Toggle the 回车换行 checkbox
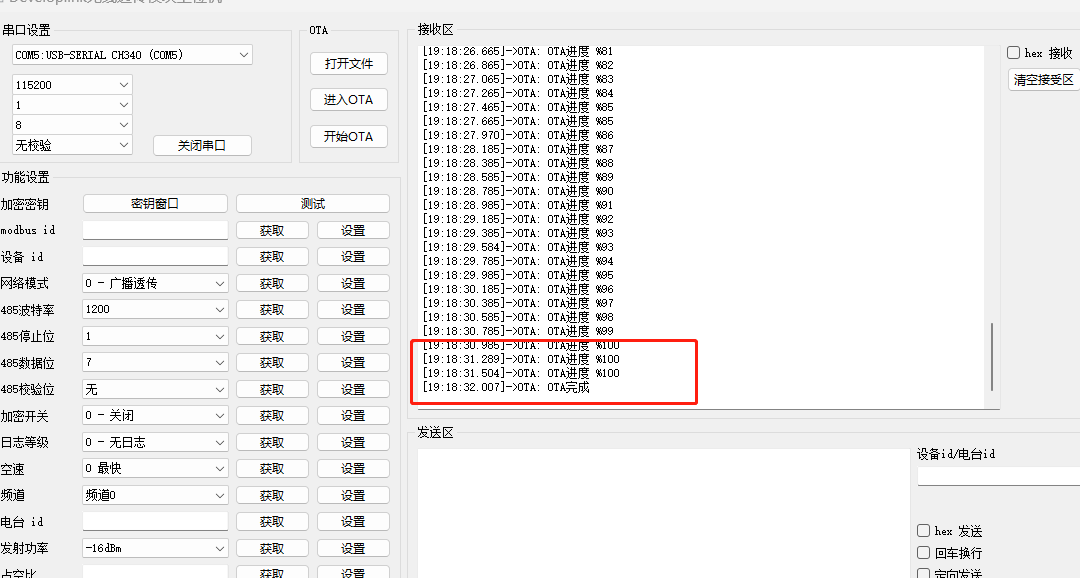This screenshot has height=578, width=1080. tap(924, 552)
